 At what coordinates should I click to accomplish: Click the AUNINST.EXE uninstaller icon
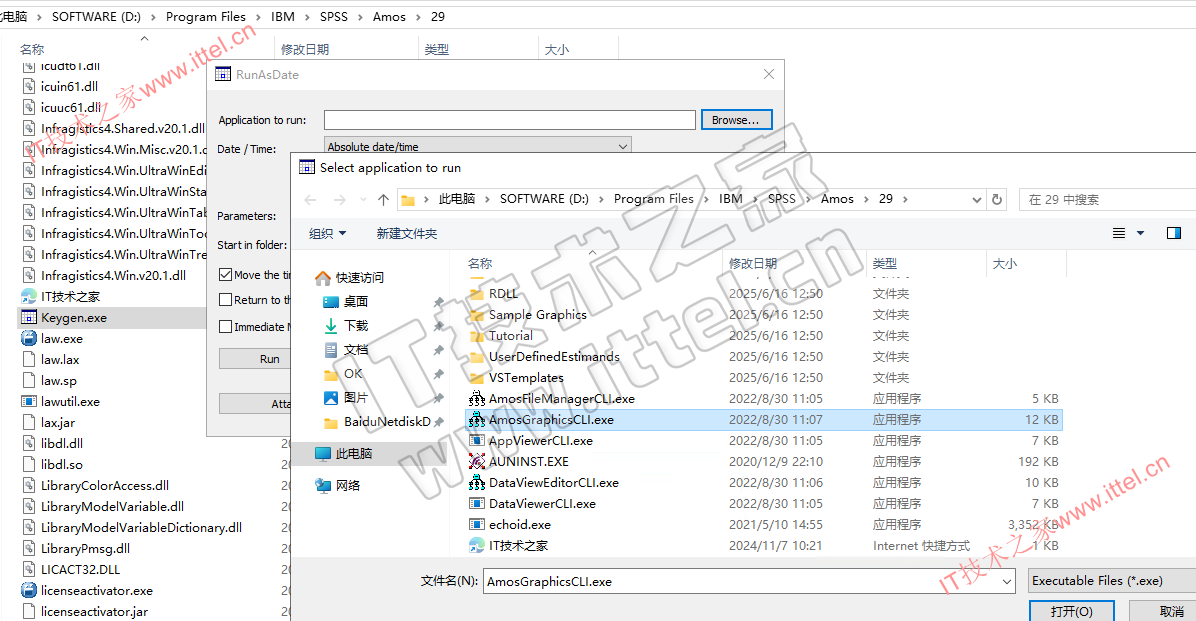click(477, 462)
